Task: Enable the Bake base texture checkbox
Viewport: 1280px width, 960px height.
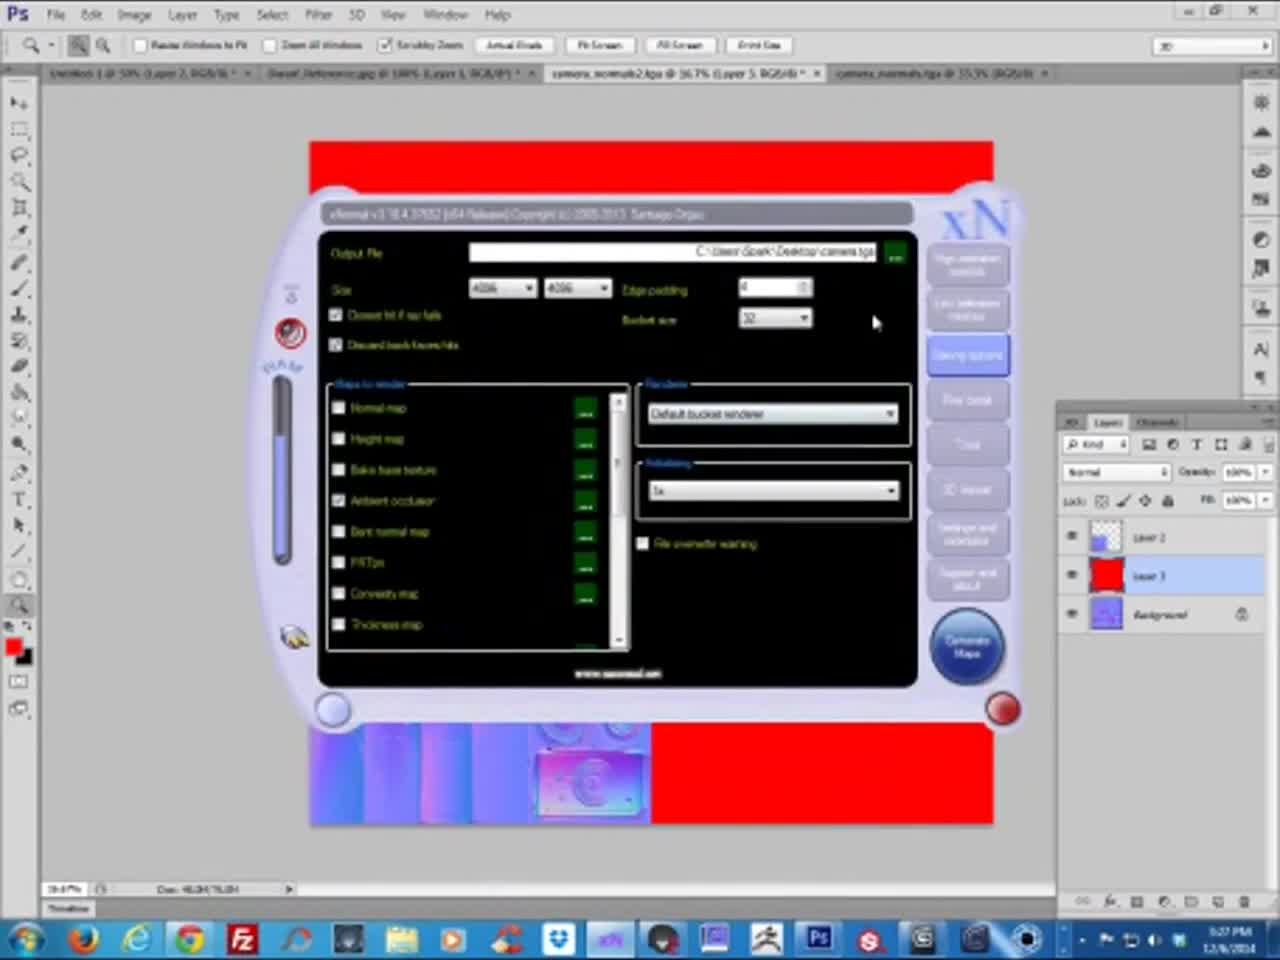Action: (x=338, y=470)
